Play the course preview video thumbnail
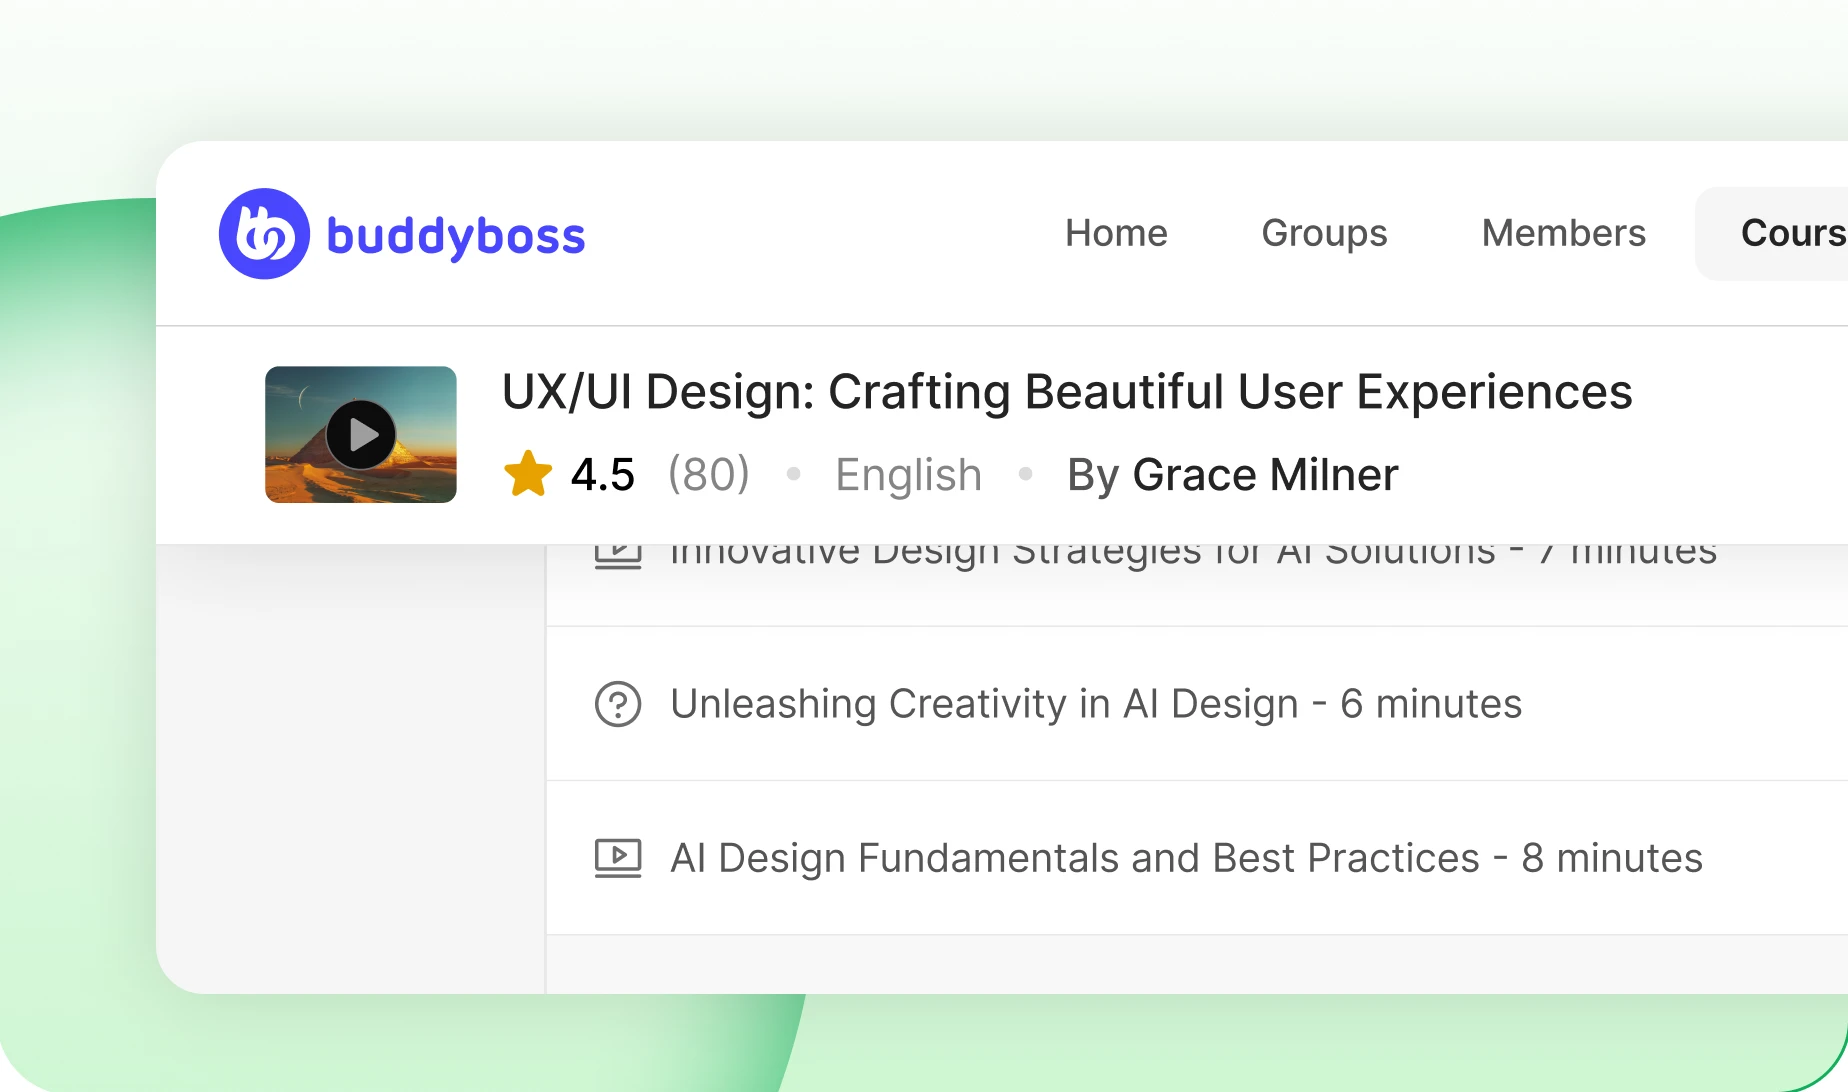 pos(361,435)
